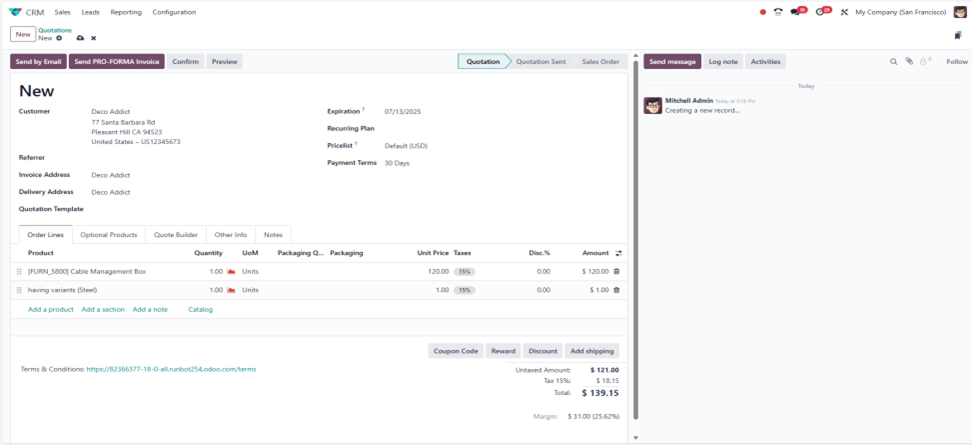Screen dimensions: 972x445
Task: Open the optional columns settings toggle
Action: point(618,253)
